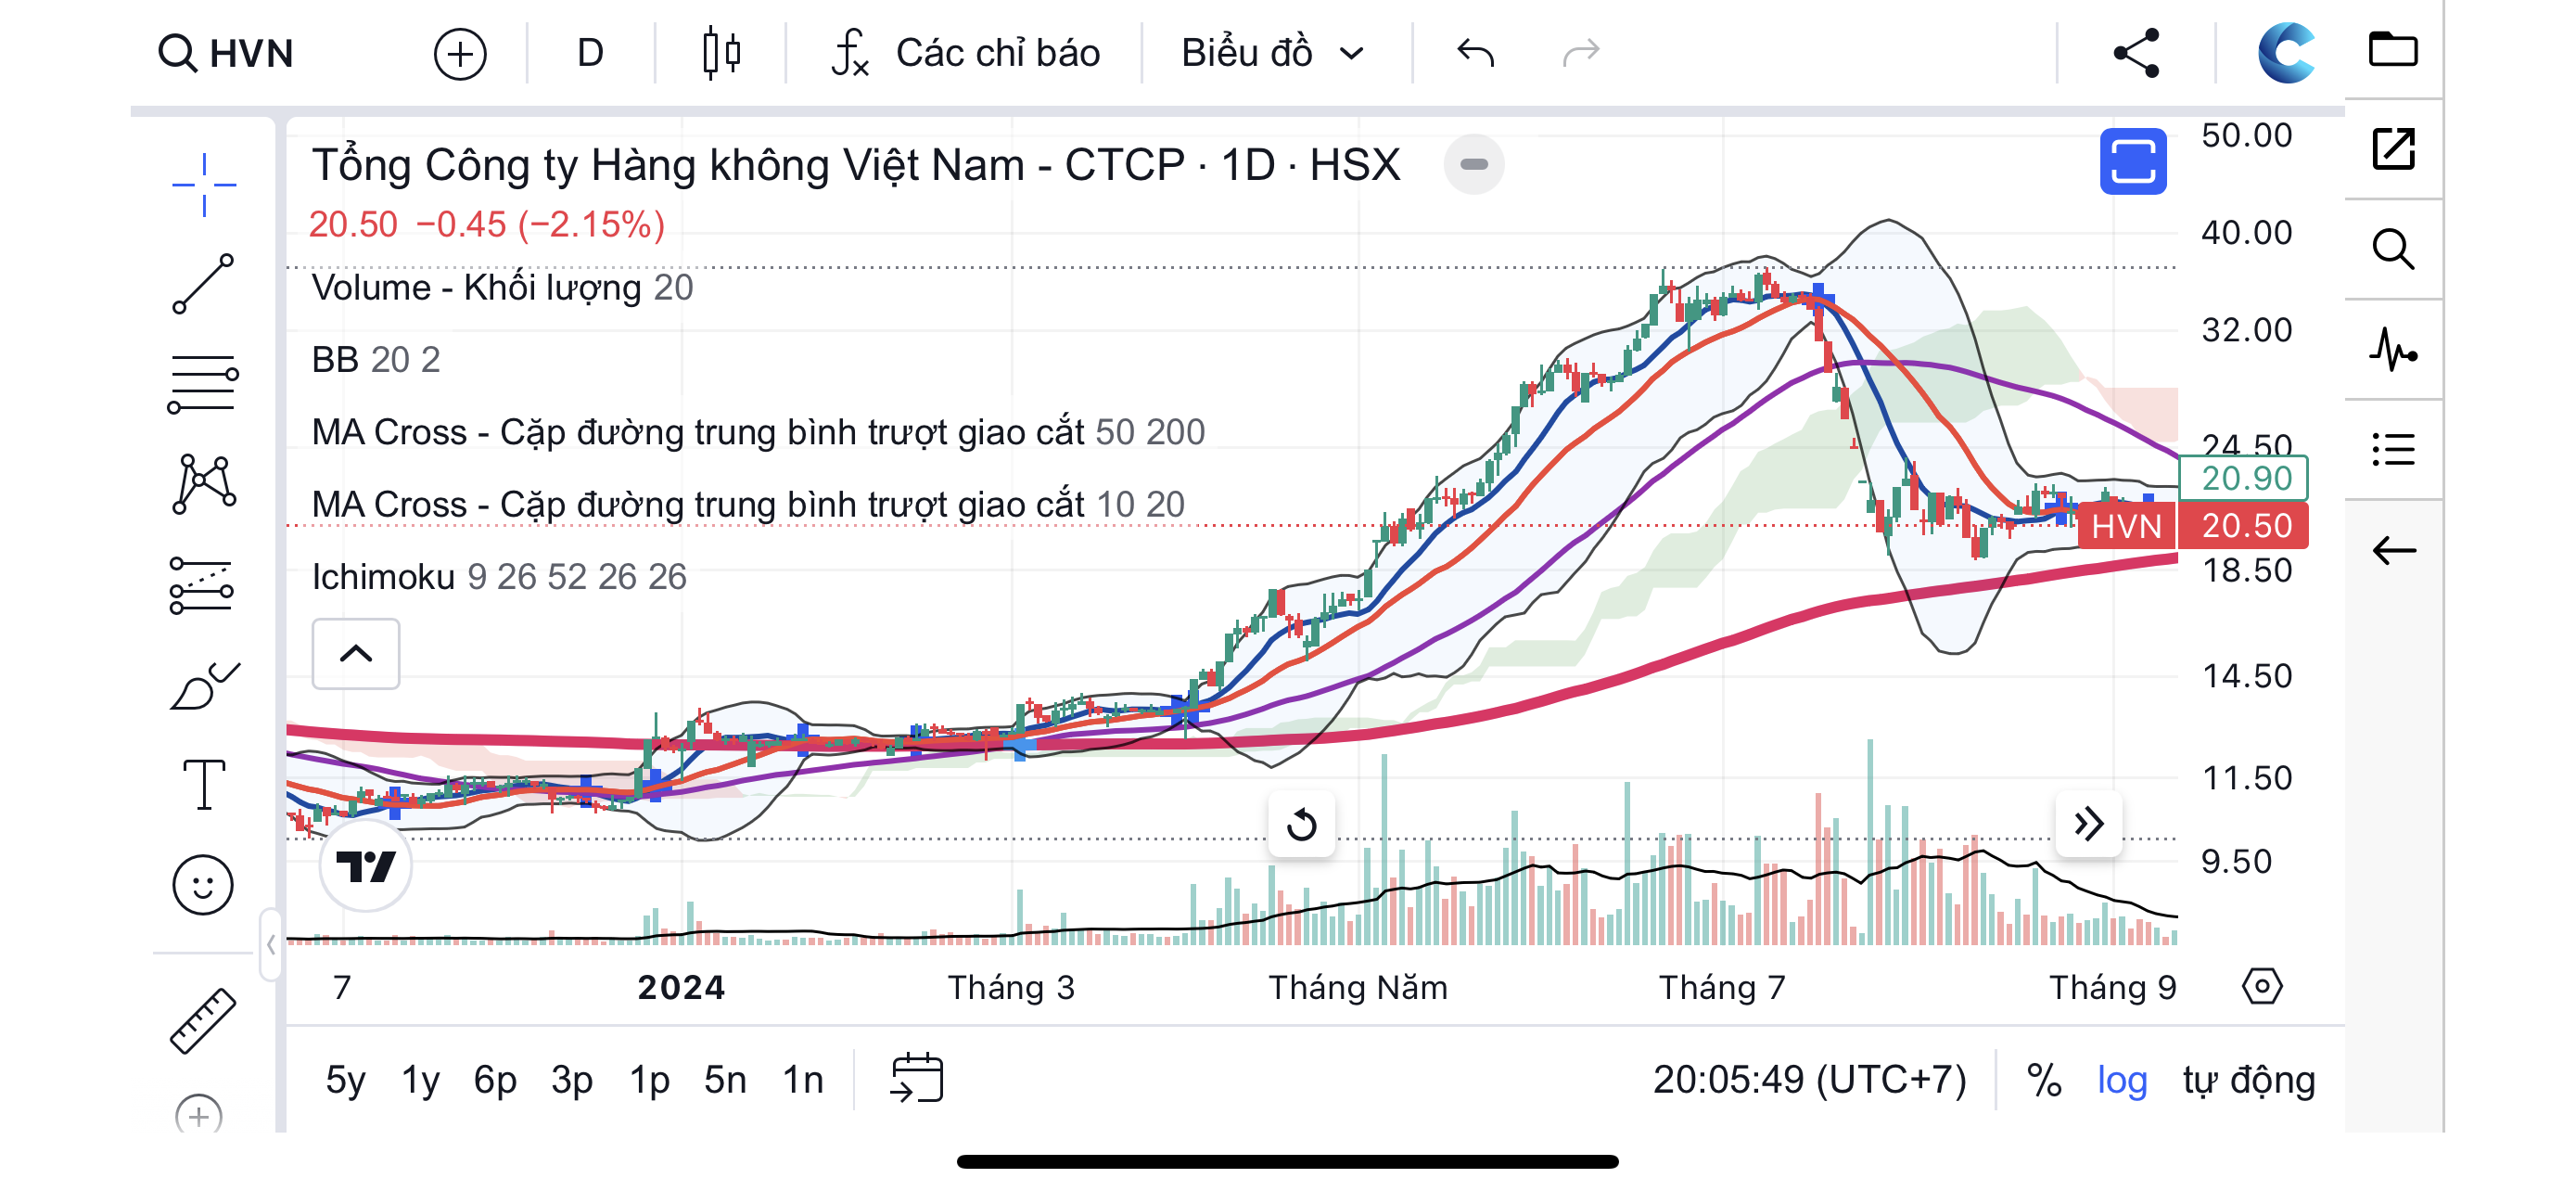Image resolution: width=2576 pixels, height=1191 pixels.
Task: Click the zoom-in plus tool at bottom left
Action: pos(199,1115)
